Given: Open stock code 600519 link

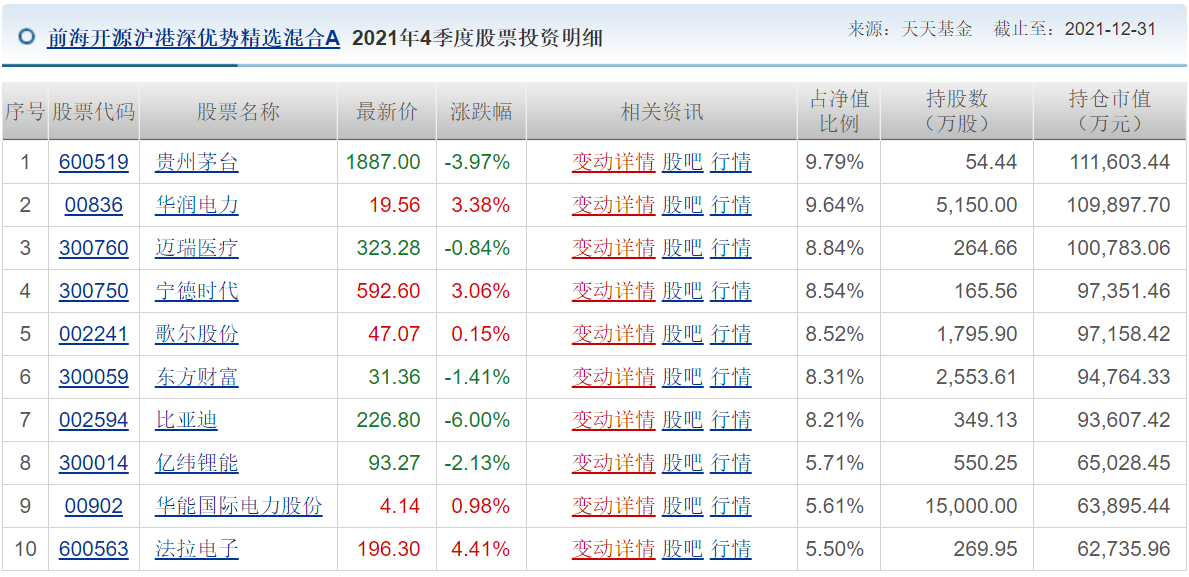Looking at the screenshot, I should pyautogui.click(x=93, y=161).
